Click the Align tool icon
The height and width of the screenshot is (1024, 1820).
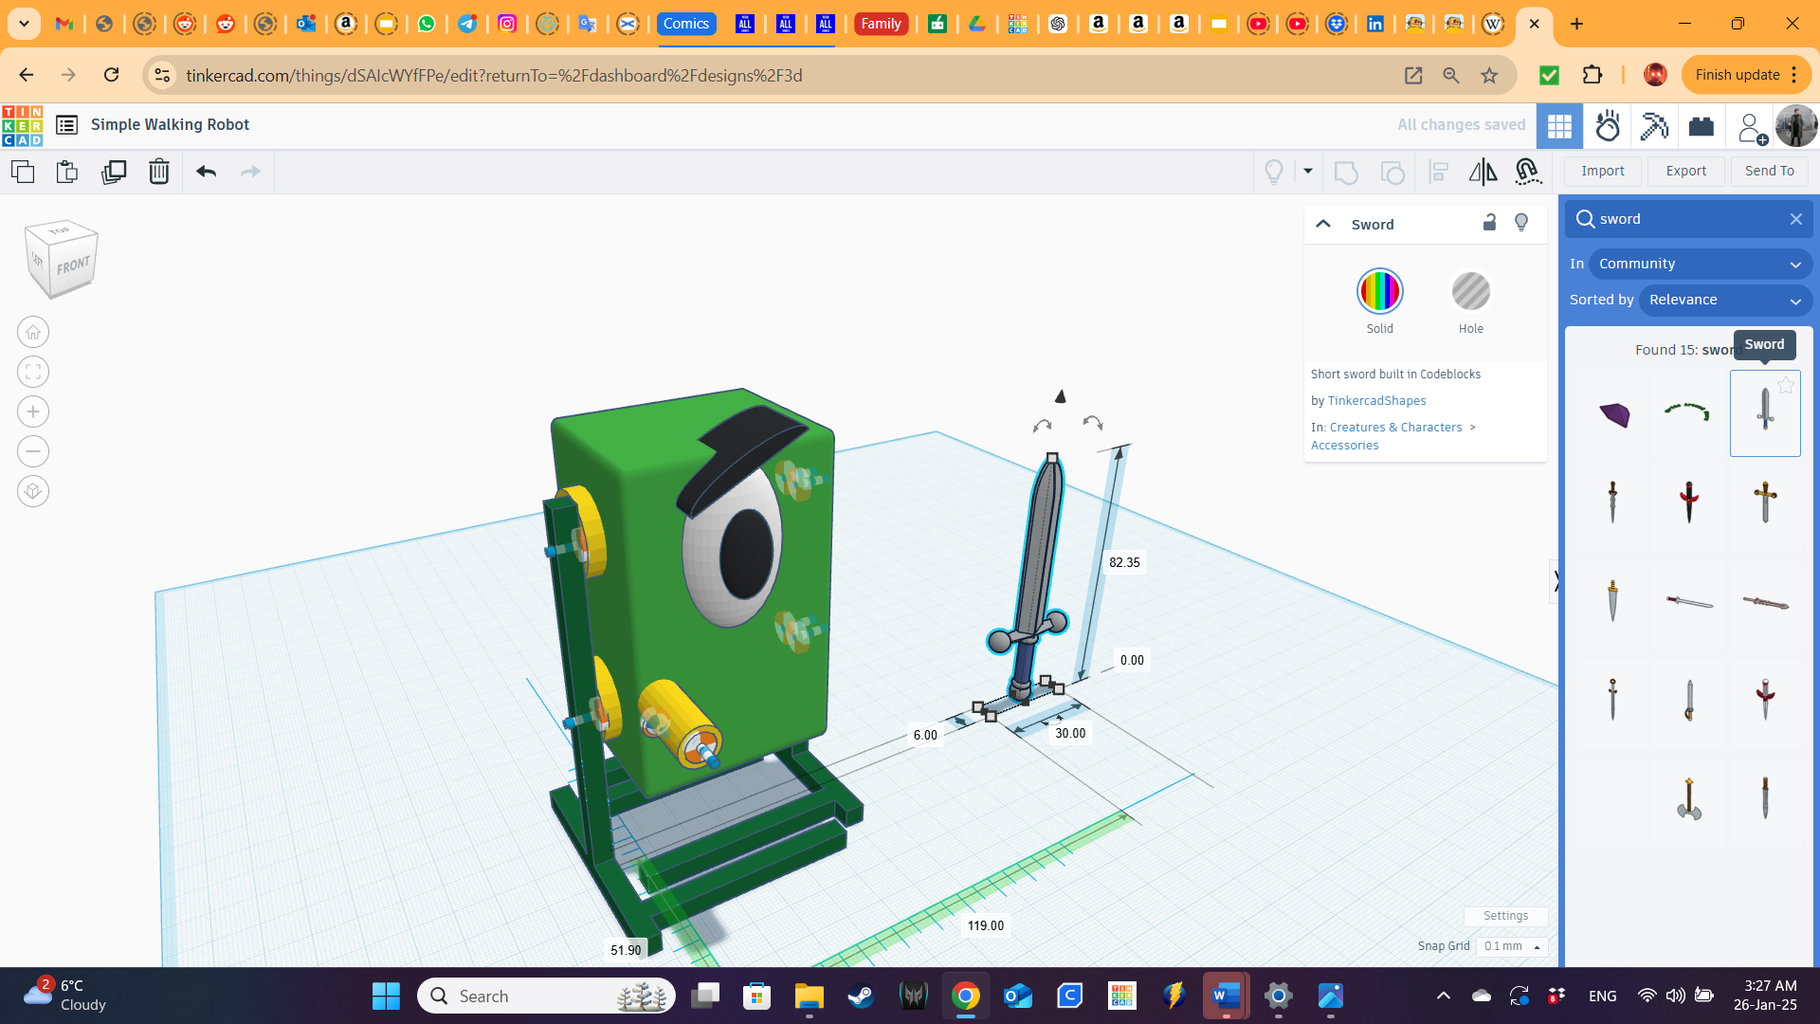click(x=1439, y=172)
